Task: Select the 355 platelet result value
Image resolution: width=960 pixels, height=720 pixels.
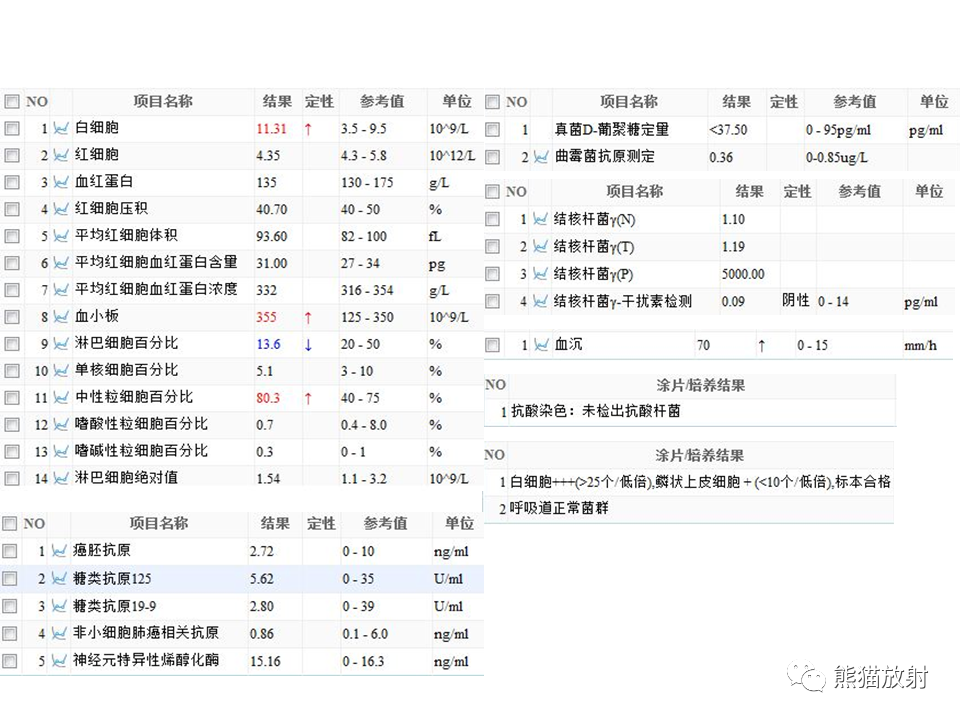Action: coord(266,317)
